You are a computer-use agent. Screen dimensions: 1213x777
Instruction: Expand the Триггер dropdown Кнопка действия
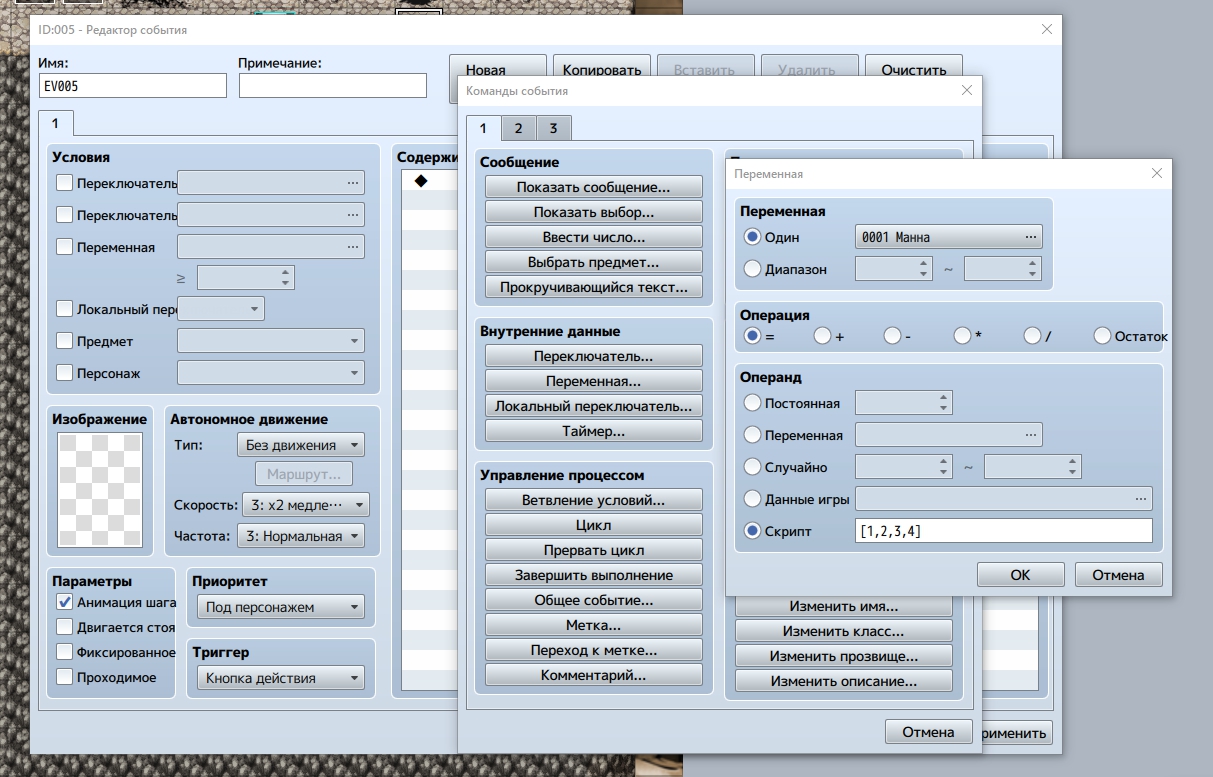280,678
